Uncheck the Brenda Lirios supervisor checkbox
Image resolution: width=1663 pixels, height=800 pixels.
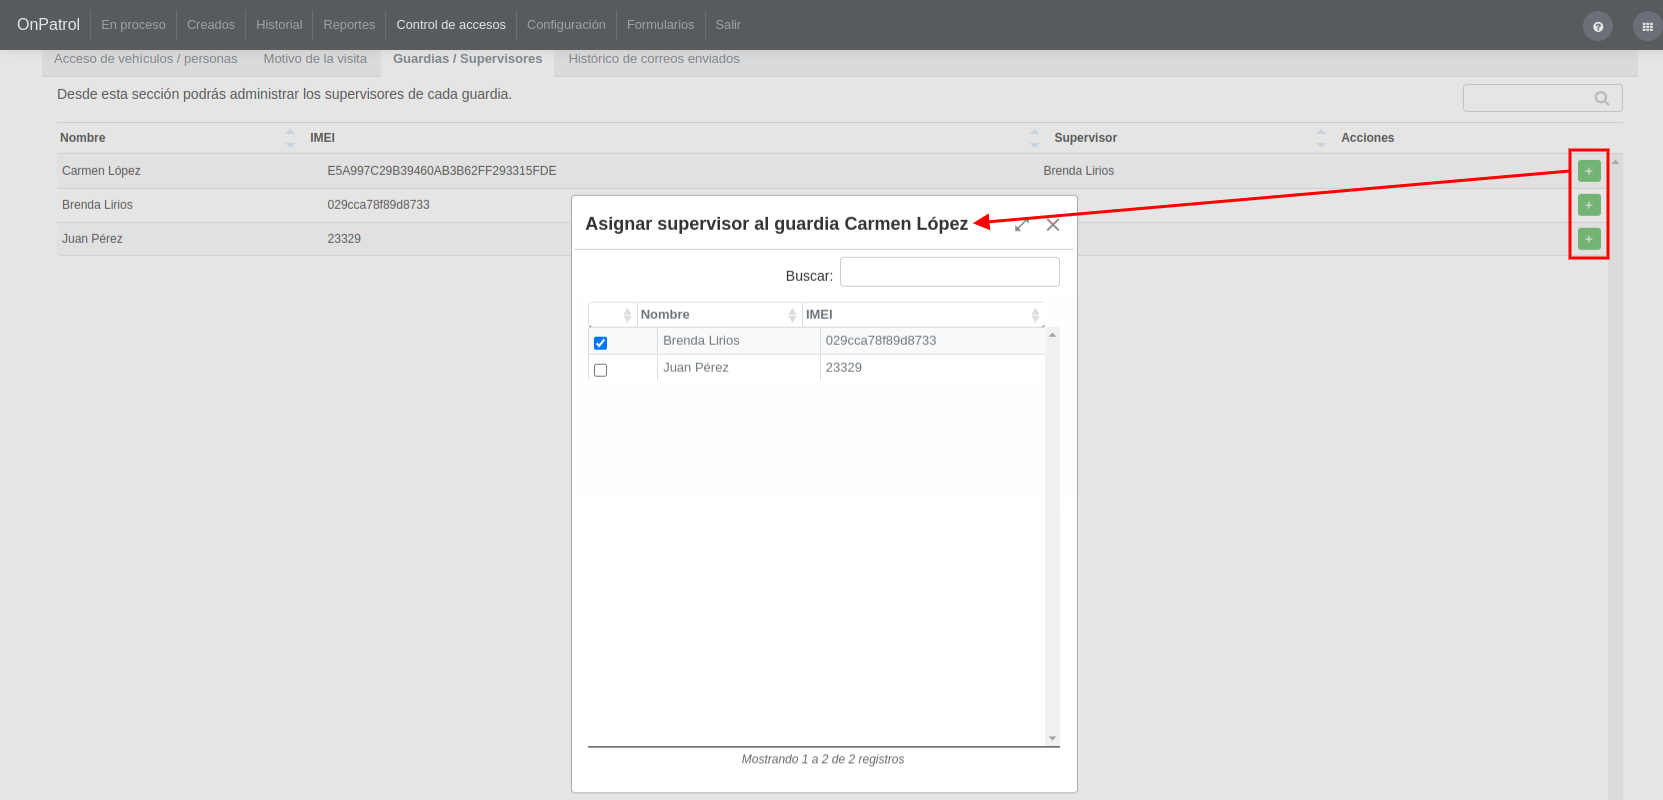point(601,343)
